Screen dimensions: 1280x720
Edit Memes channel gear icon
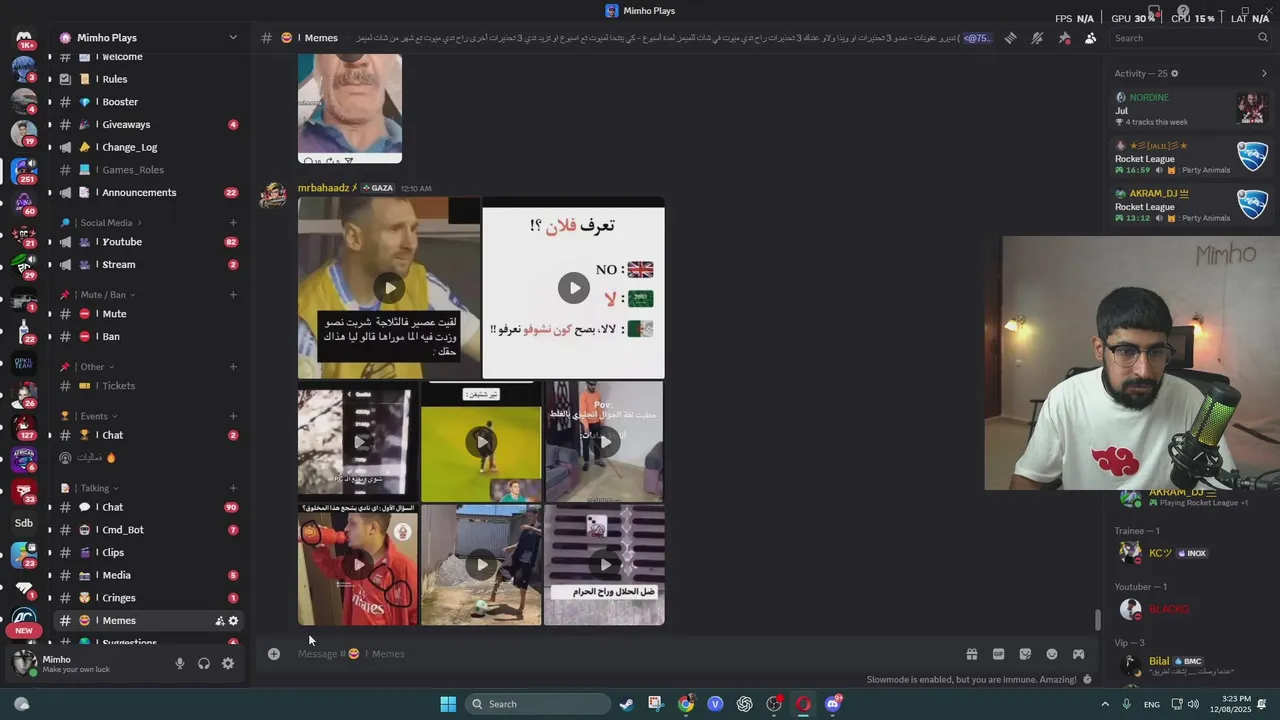point(233,621)
